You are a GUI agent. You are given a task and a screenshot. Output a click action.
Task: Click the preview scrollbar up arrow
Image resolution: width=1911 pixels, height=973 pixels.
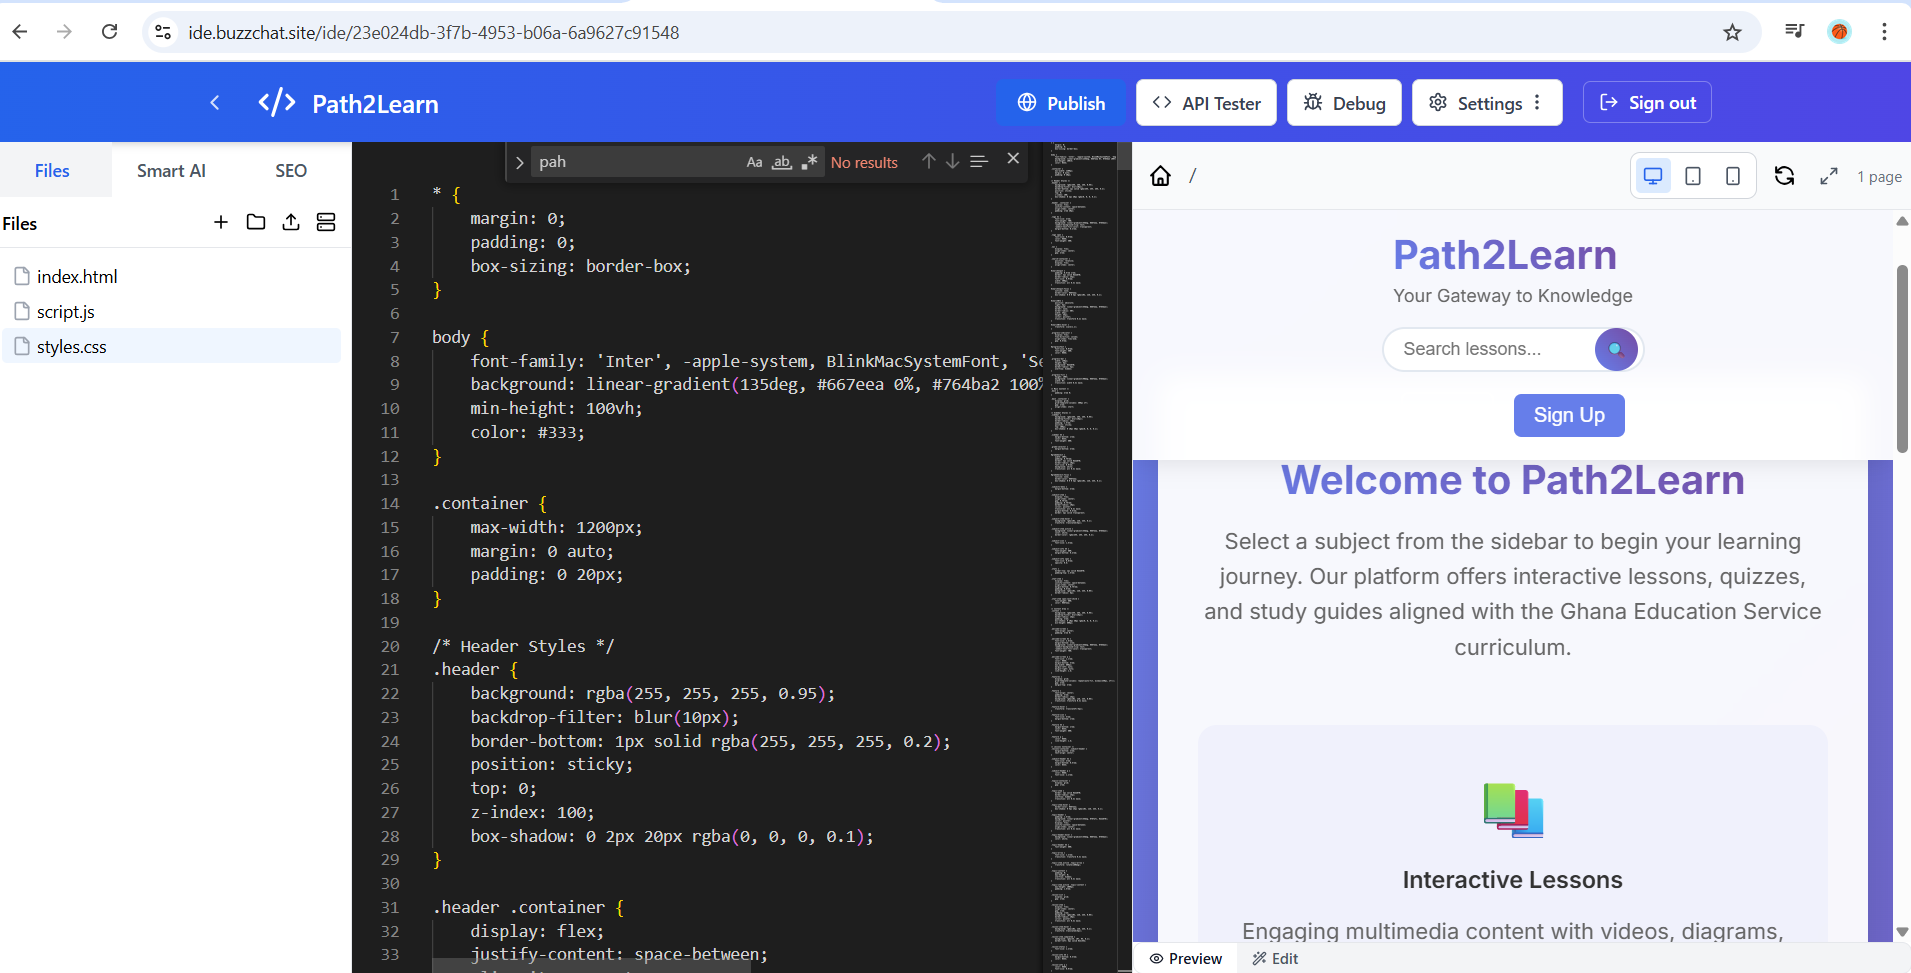tap(1902, 221)
